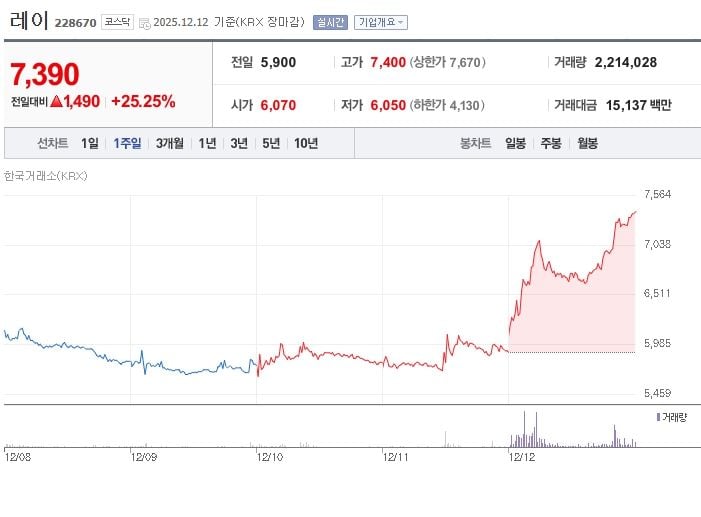
Task: Click the stock name 레이
Action: pos(27,20)
